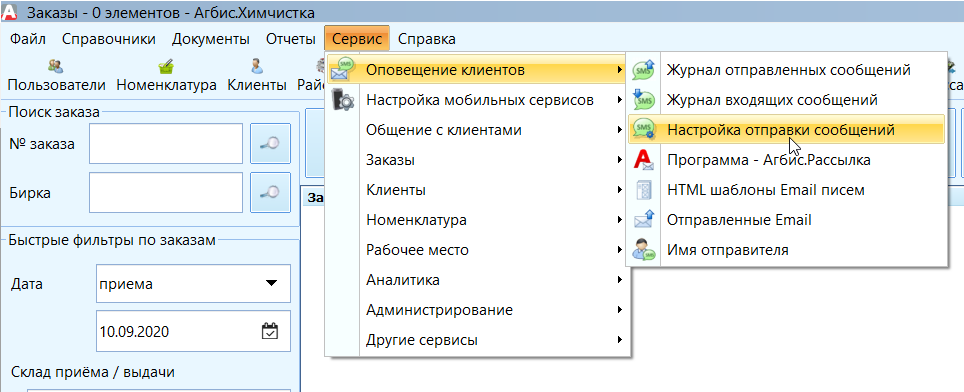Click the Настройка отправки сообщений icon

pyautogui.click(x=644, y=130)
